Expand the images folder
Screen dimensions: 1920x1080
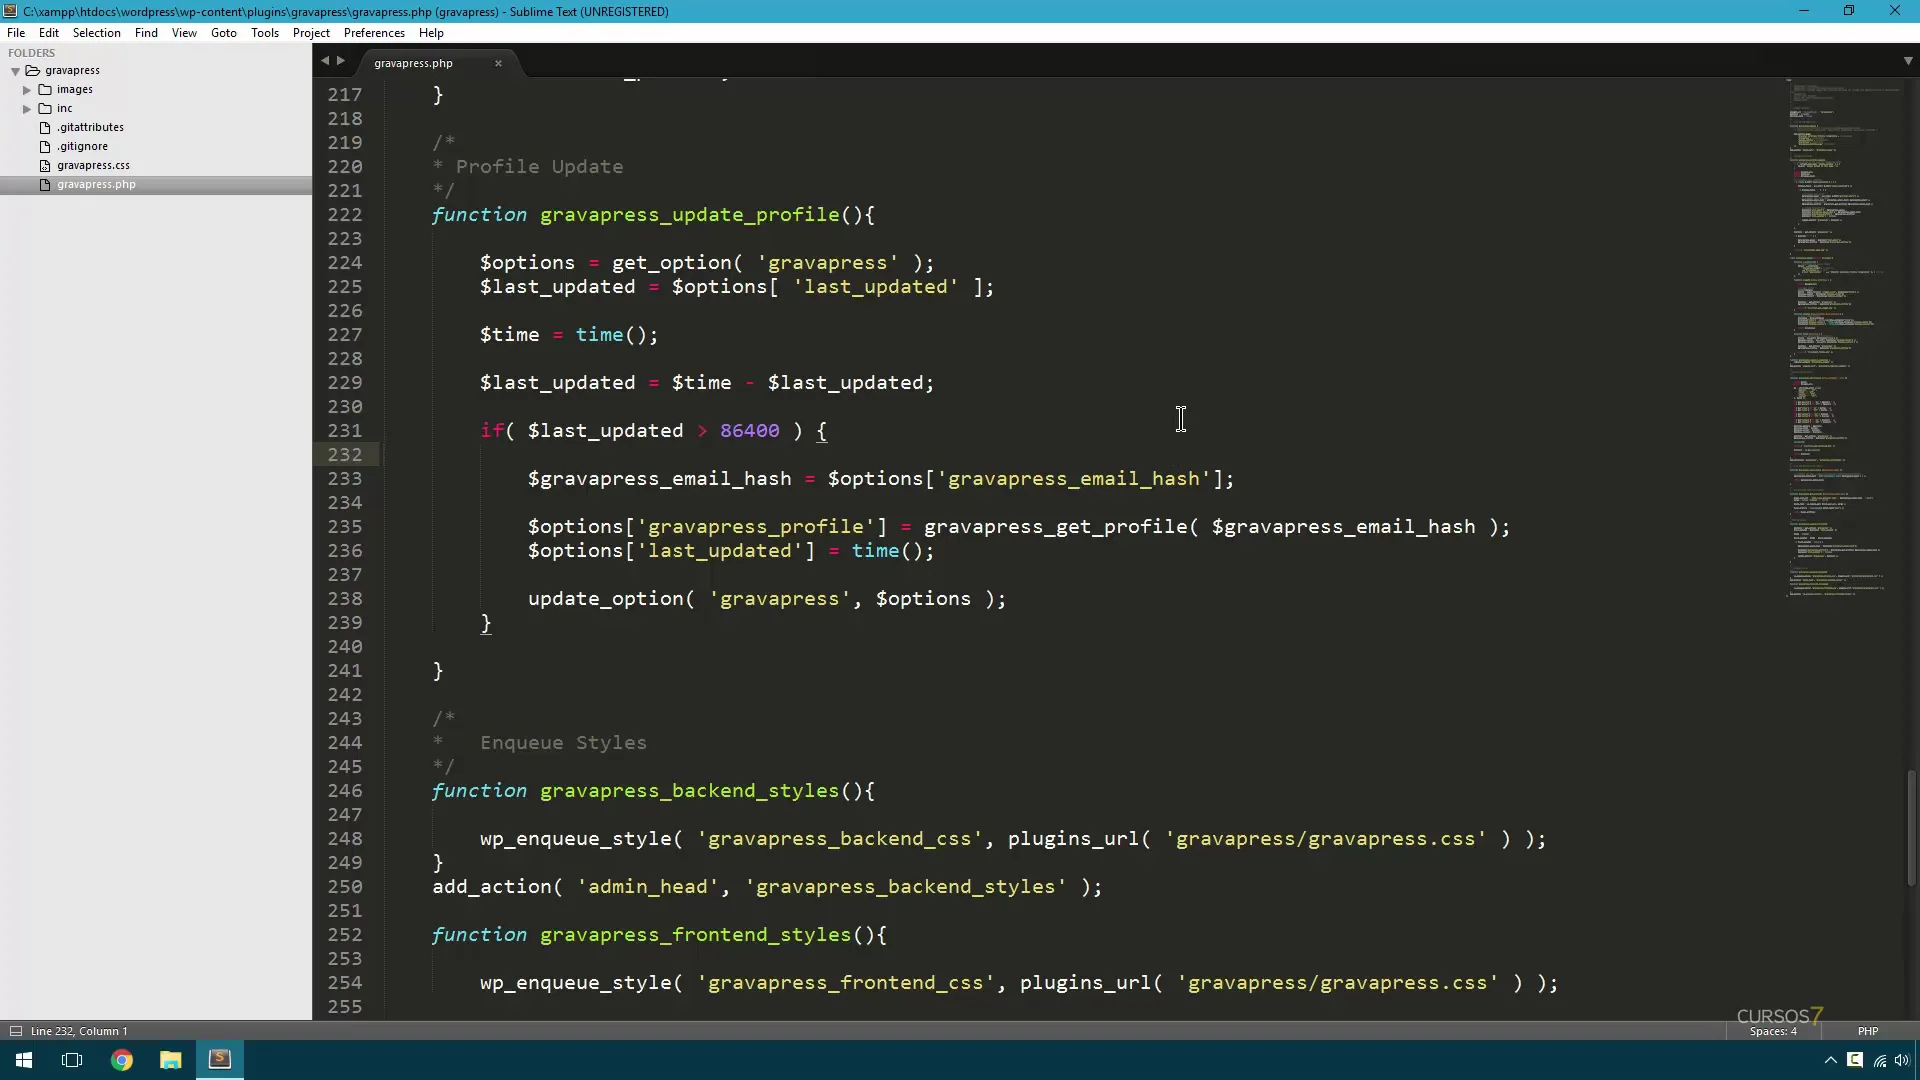27,90
